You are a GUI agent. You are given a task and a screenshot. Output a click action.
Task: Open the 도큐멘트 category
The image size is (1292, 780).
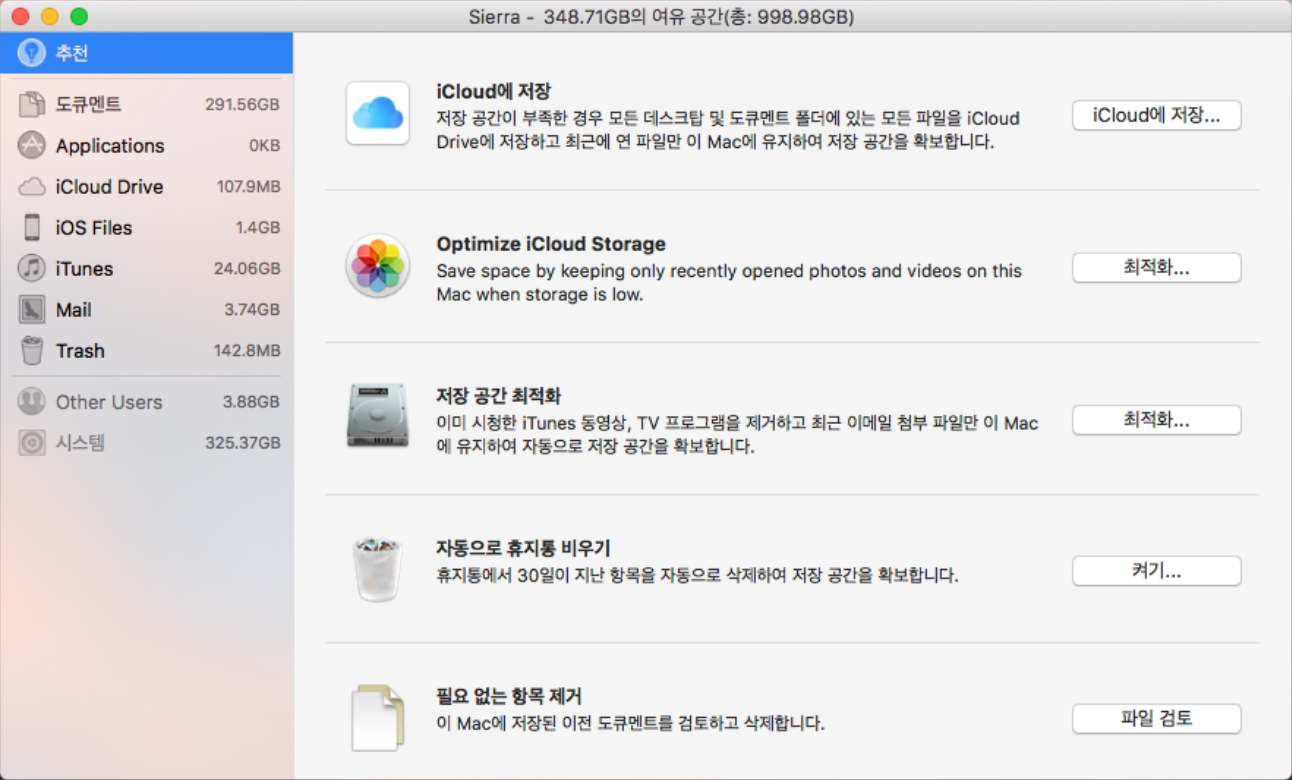point(146,104)
